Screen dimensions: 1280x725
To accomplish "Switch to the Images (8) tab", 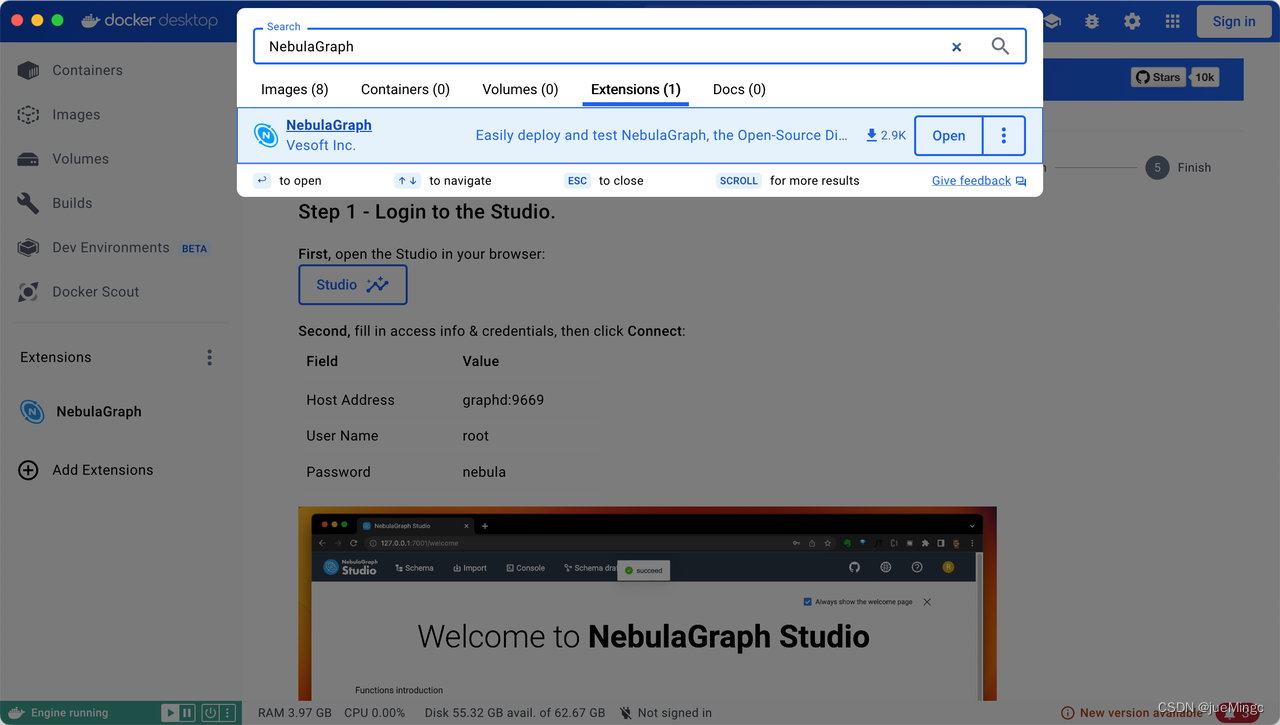I will point(295,89).
